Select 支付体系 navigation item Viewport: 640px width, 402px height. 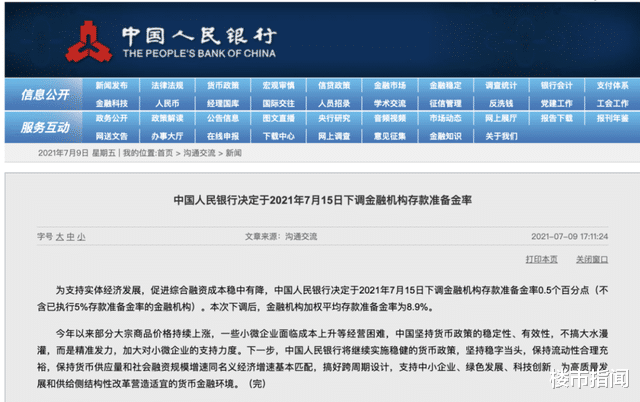coord(612,85)
